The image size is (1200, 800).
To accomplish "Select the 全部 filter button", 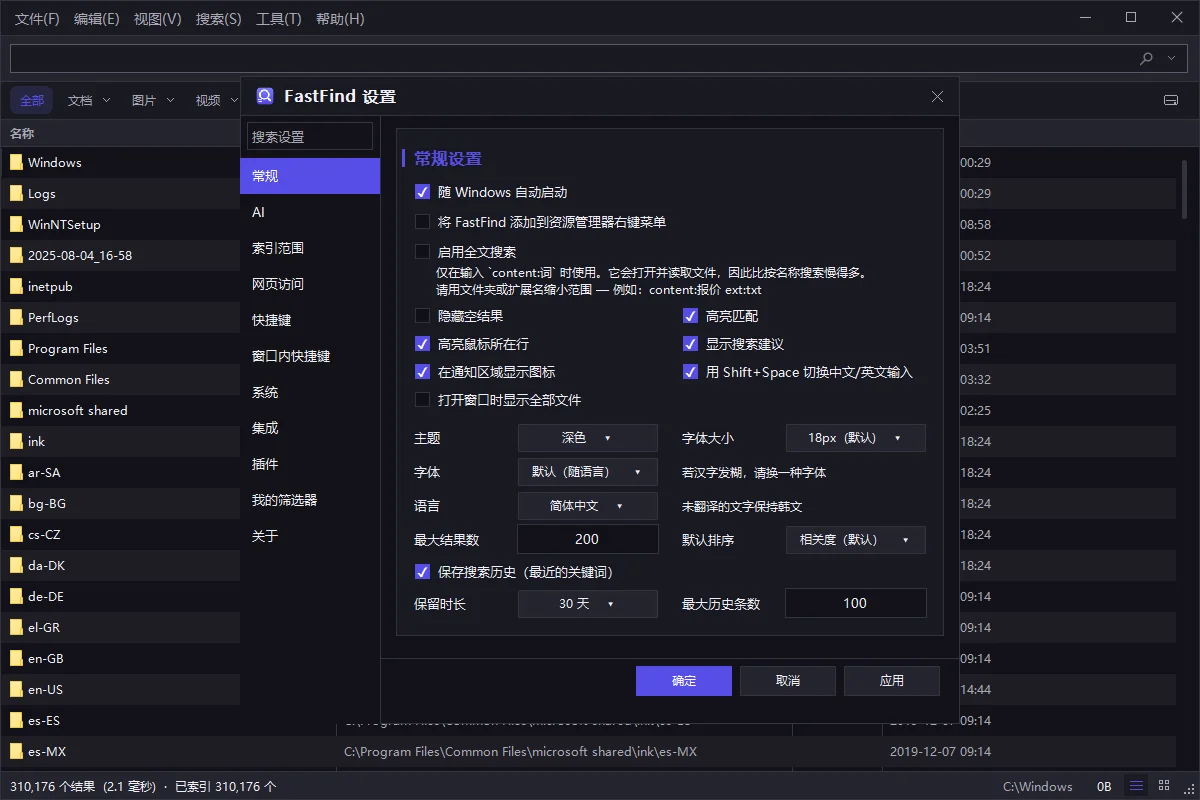I will (x=32, y=100).
